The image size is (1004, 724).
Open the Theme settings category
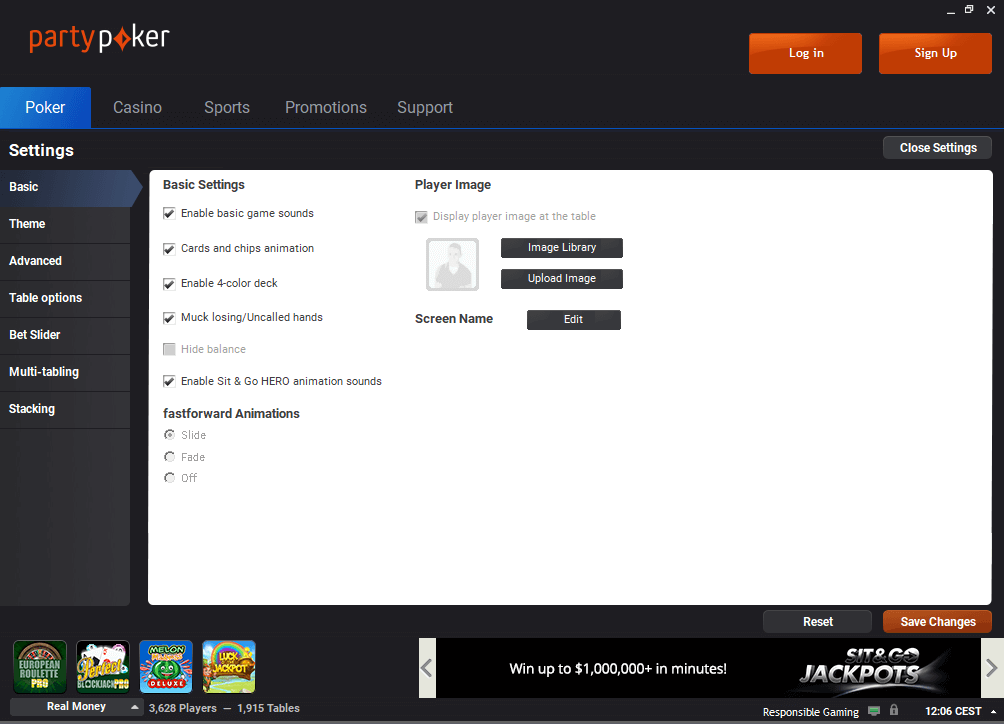tap(65, 224)
